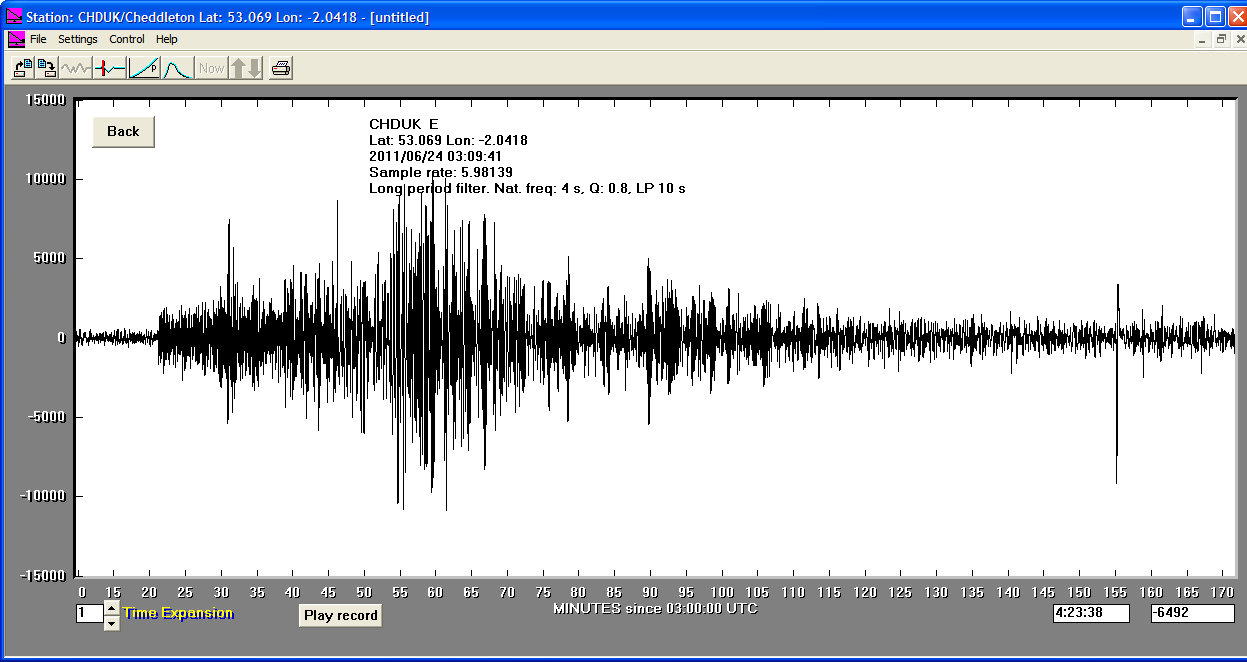Open the Settings menu

78,39
